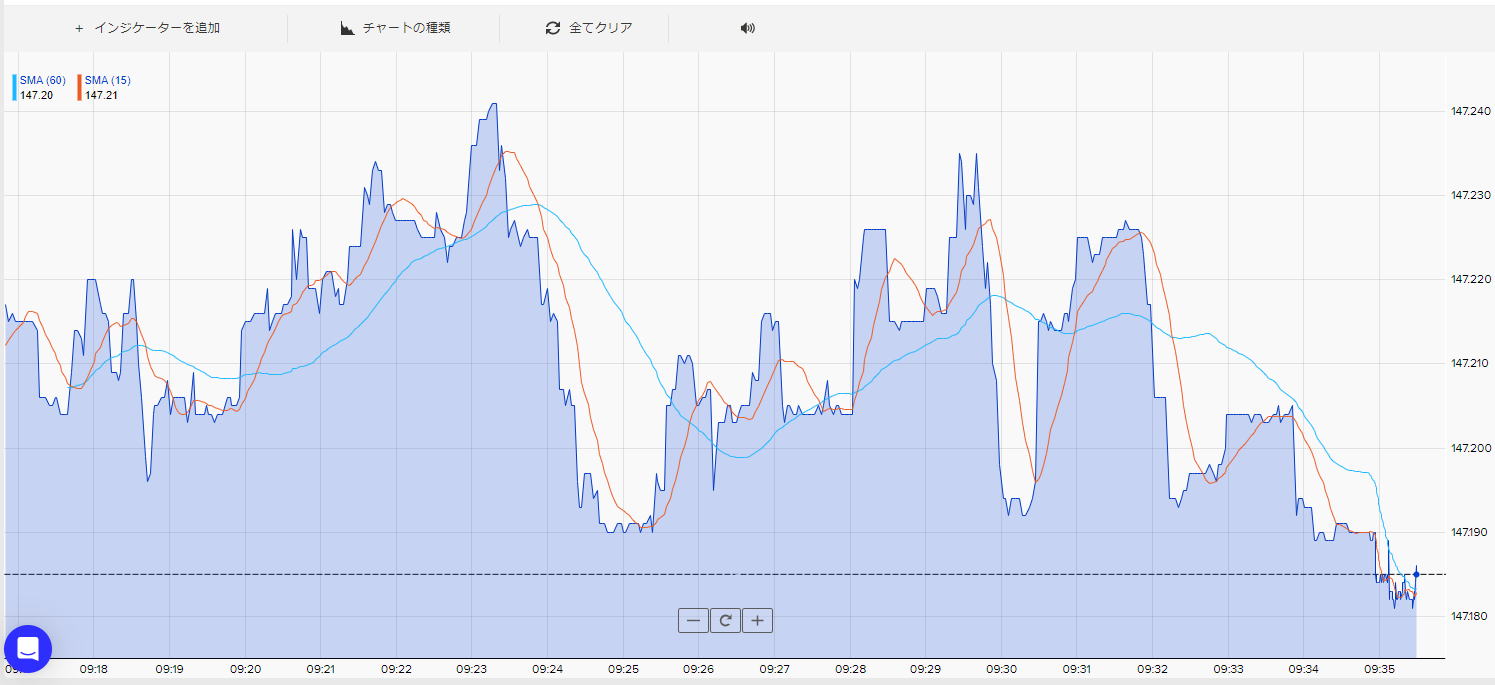Click the 09:30 label on the time axis

tap(1001, 668)
